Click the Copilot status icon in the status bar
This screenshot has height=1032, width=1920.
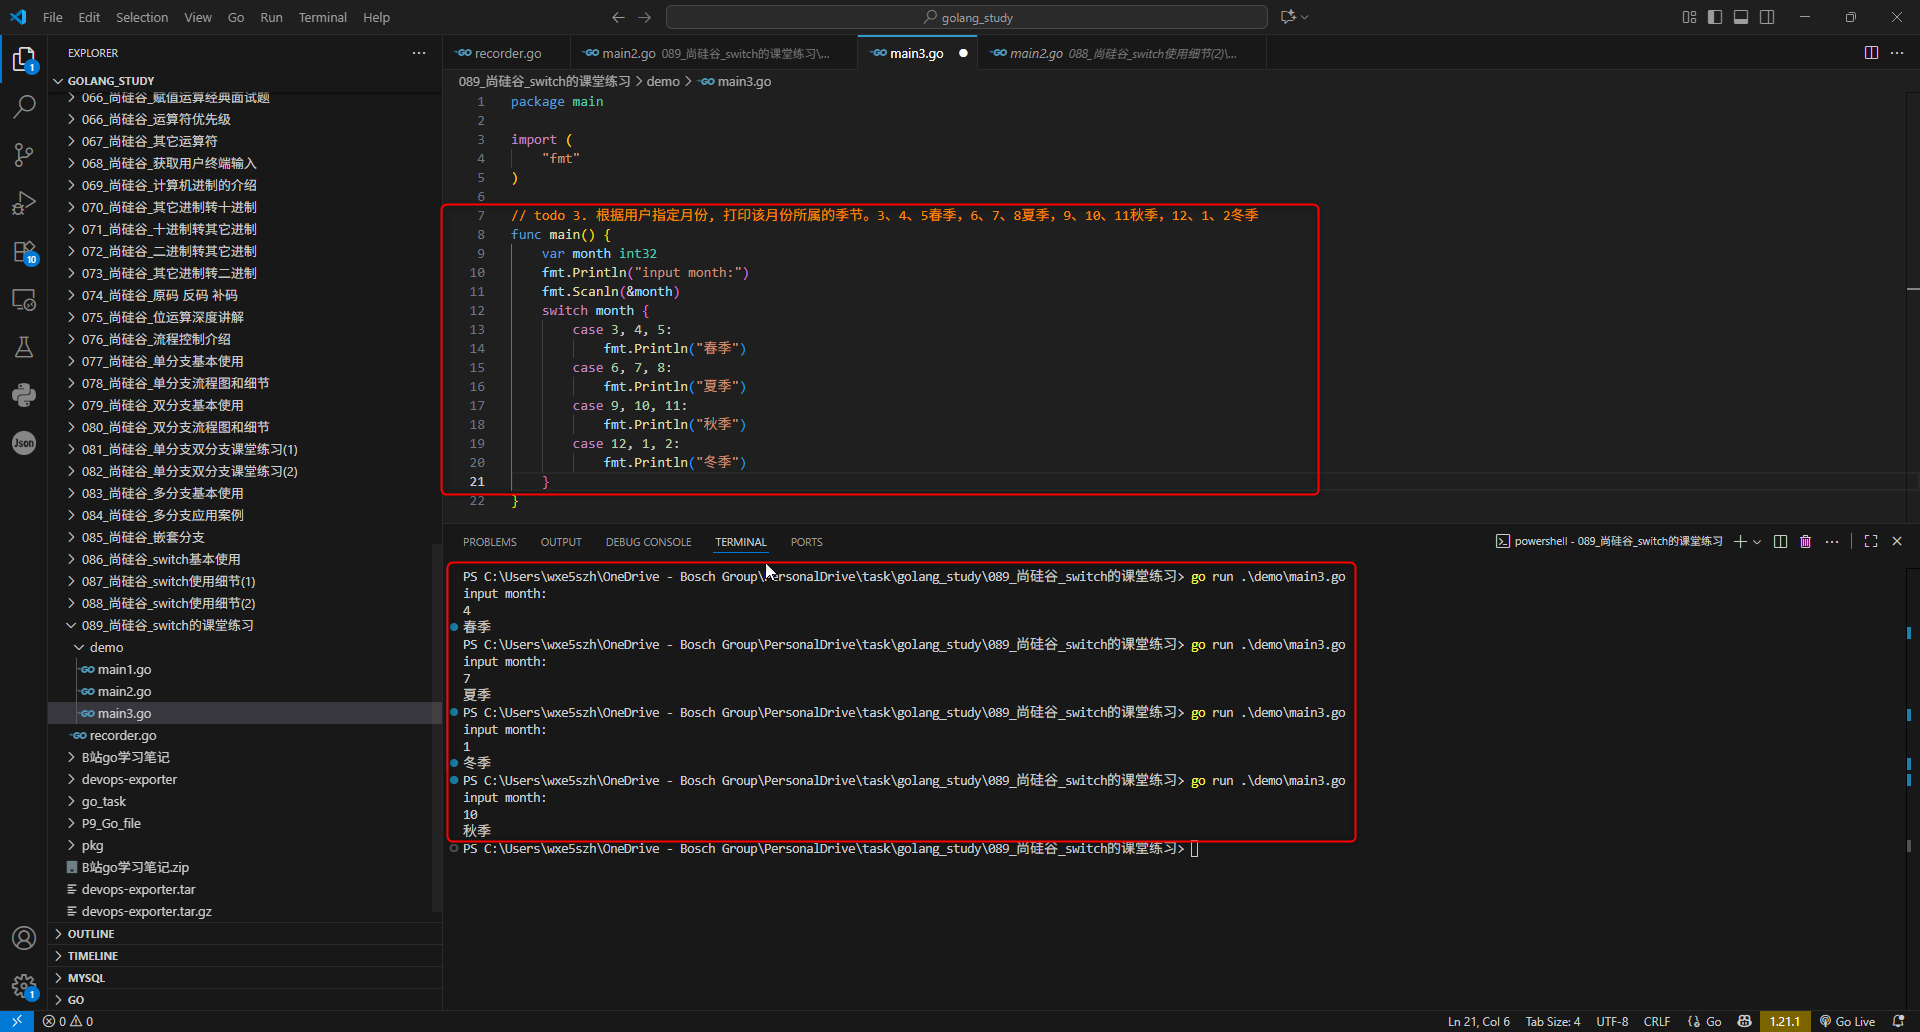tap(1744, 1021)
